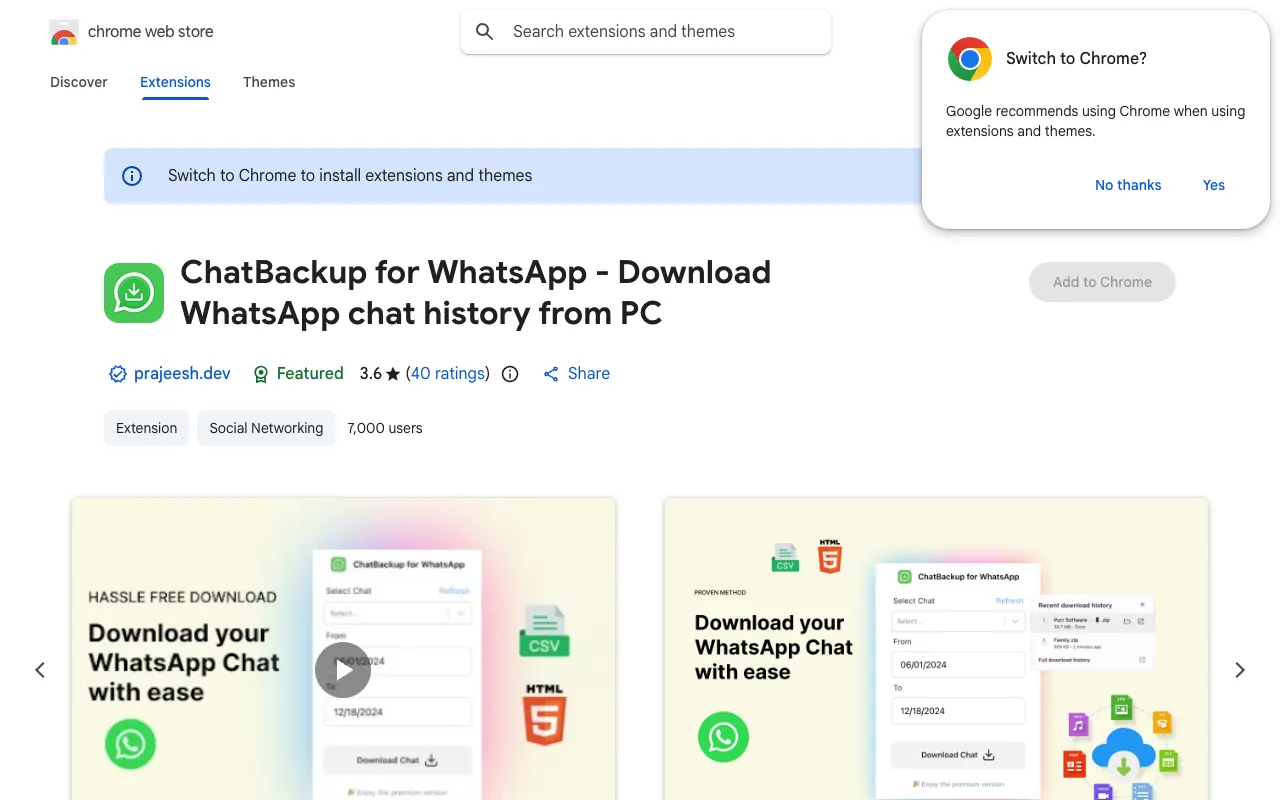Open the prajeesh.dev developer link
The width and height of the screenshot is (1280, 800).
point(182,374)
